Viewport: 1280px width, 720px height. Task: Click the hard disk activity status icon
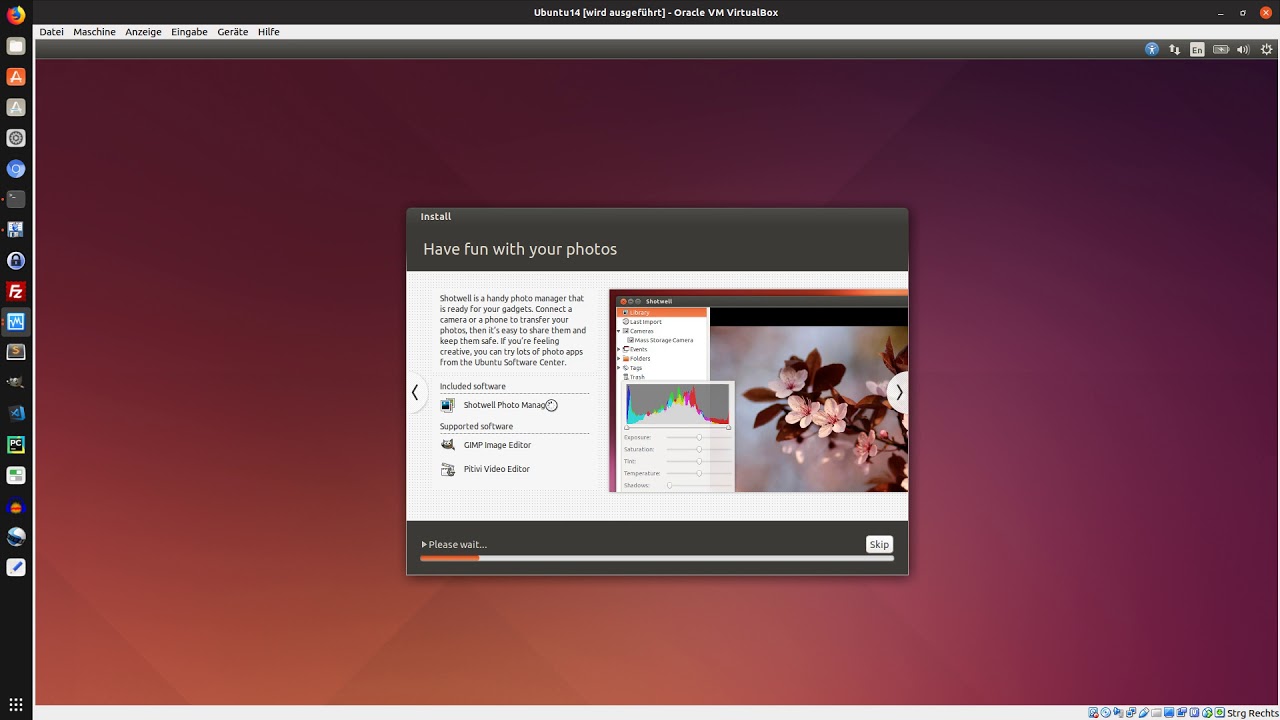[x=1093, y=712]
